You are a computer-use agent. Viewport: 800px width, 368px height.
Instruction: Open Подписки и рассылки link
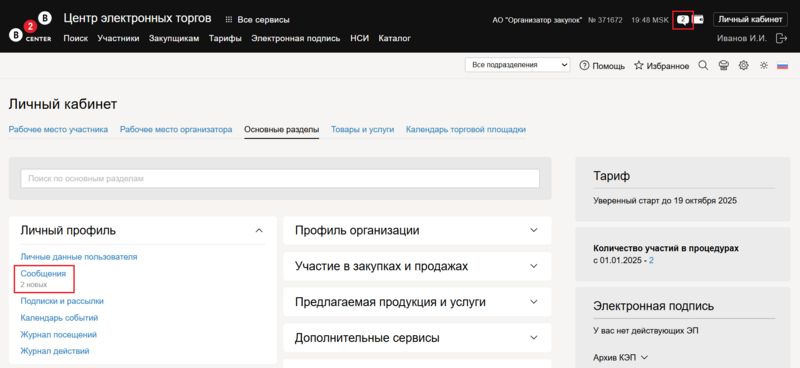click(x=62, y=301)
